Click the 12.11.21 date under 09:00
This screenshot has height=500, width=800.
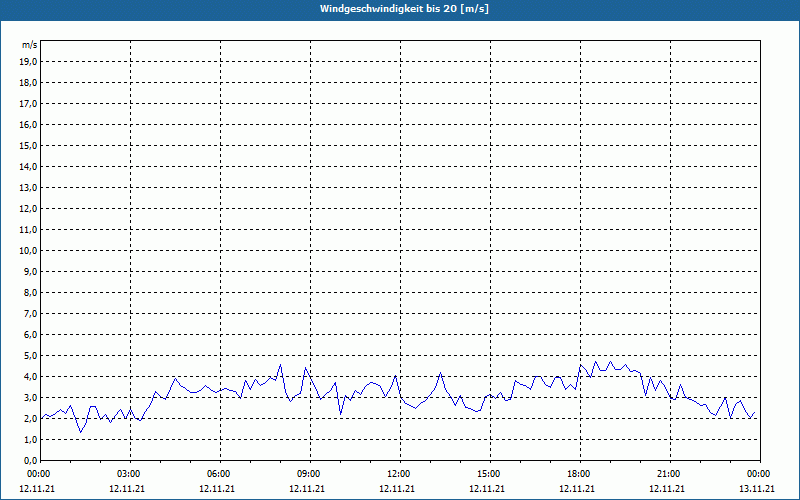pos(307,489)
